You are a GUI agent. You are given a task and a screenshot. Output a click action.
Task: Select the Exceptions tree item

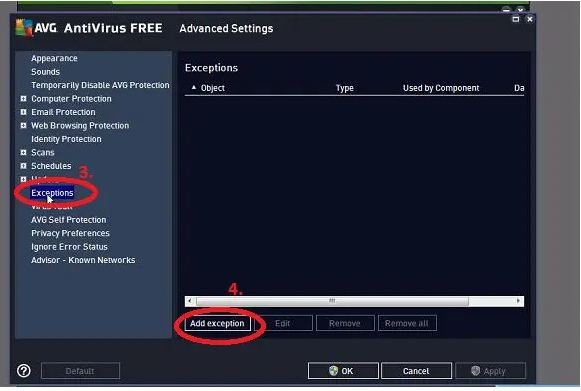pyautogui.click(x=52, y=193)
